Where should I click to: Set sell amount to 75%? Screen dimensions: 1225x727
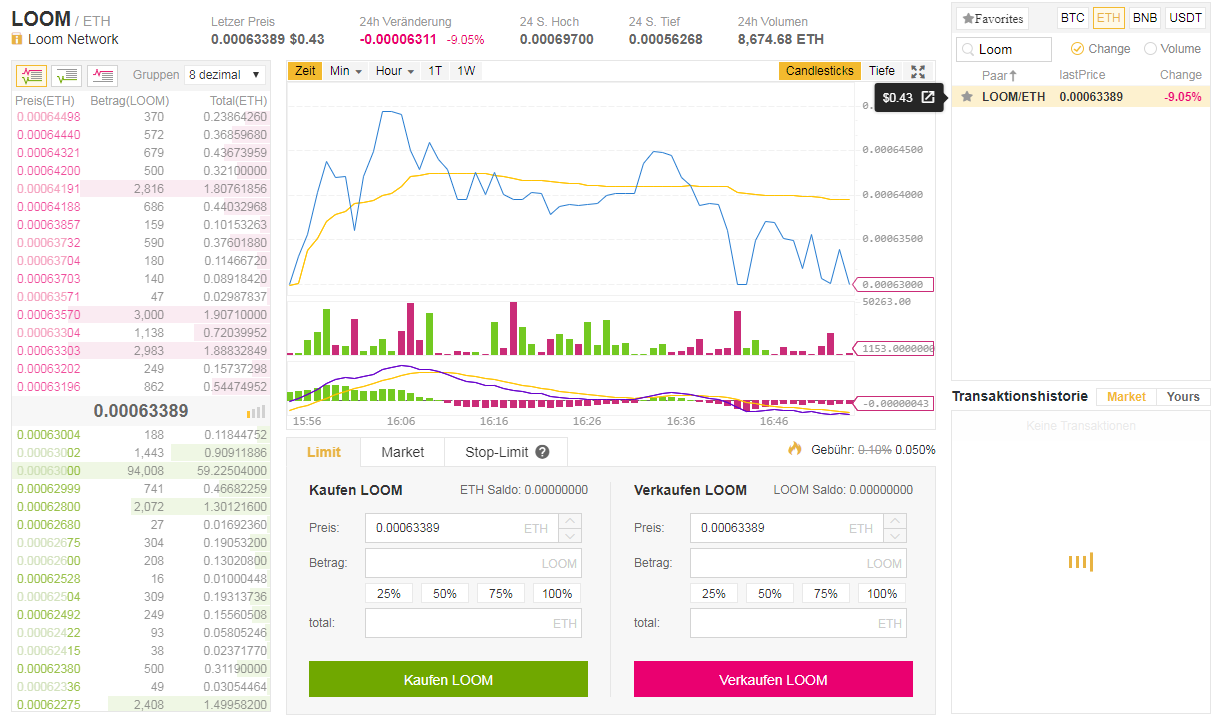826,593
